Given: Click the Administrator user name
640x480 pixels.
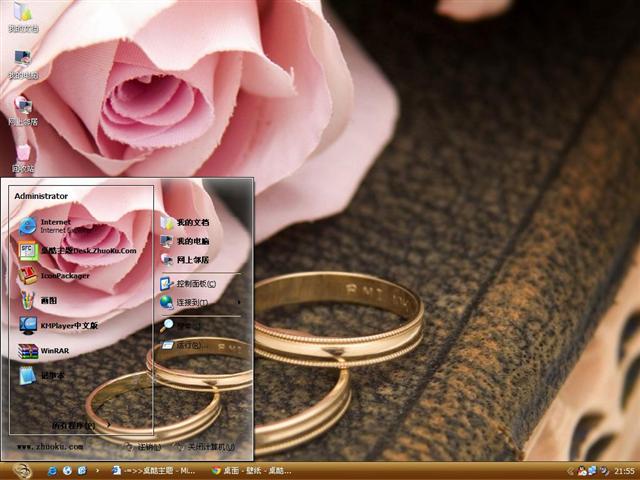Looking at the screenshot, I should pos(41,196).
